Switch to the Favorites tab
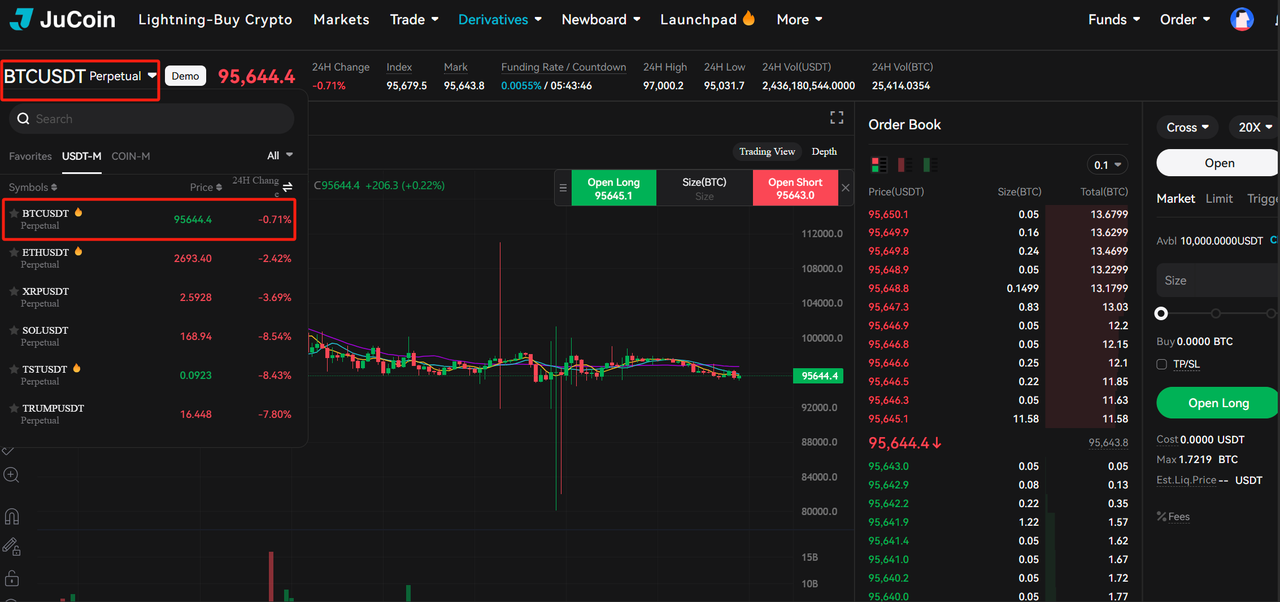 [x=30, y=156]
